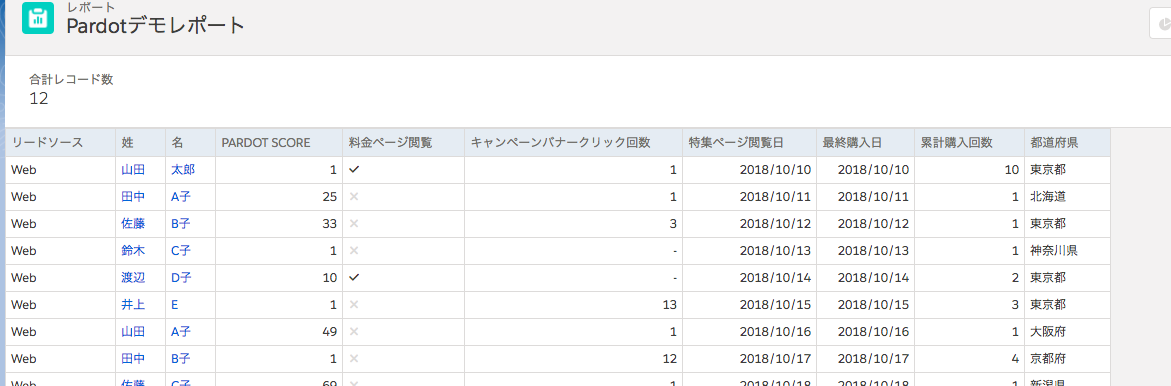Toggle 料金ページ閲覧 mark in 佐藤 B子 row

(x=354, y=223)
